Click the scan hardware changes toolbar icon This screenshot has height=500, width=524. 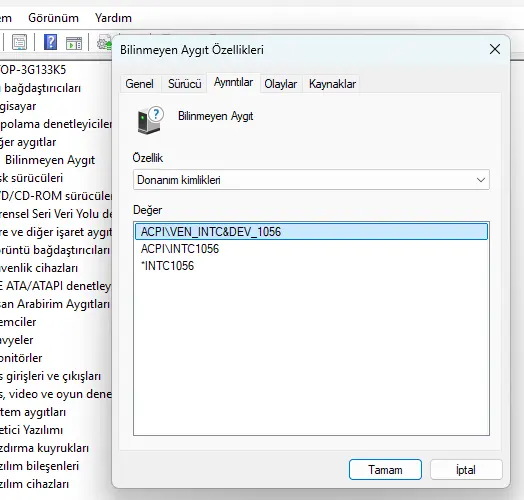pos(104,43)
